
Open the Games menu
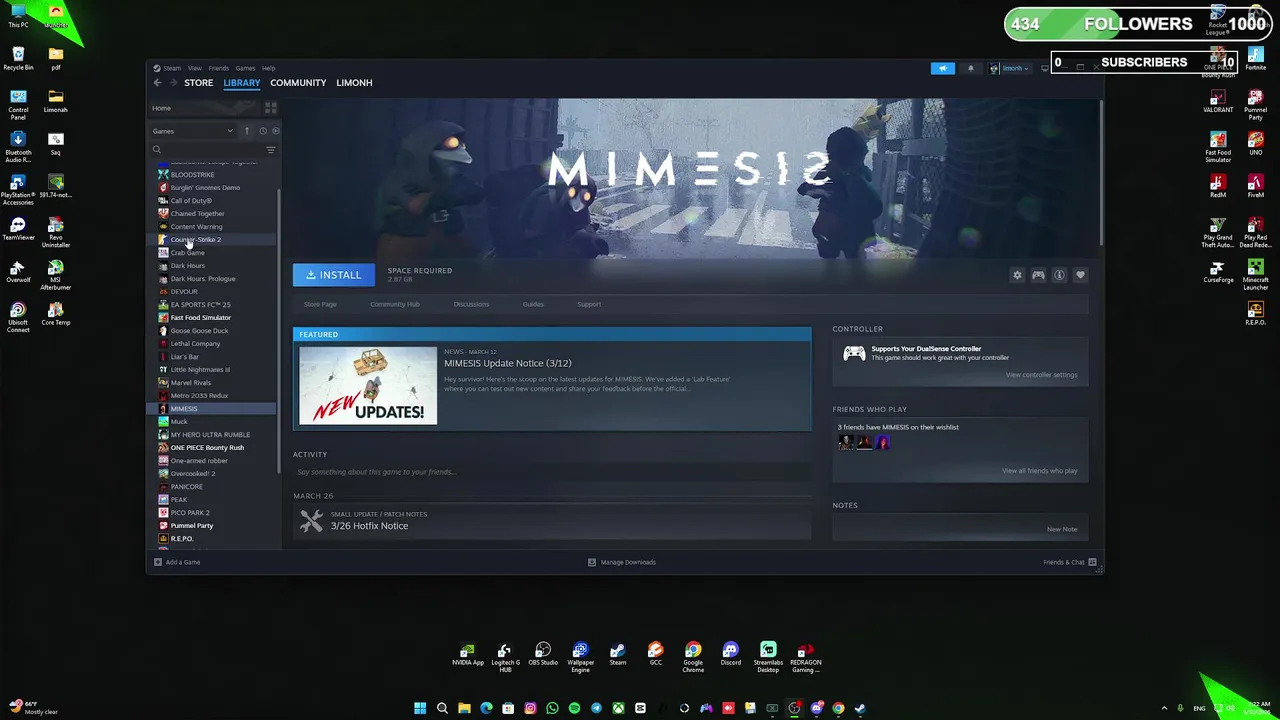245,68
